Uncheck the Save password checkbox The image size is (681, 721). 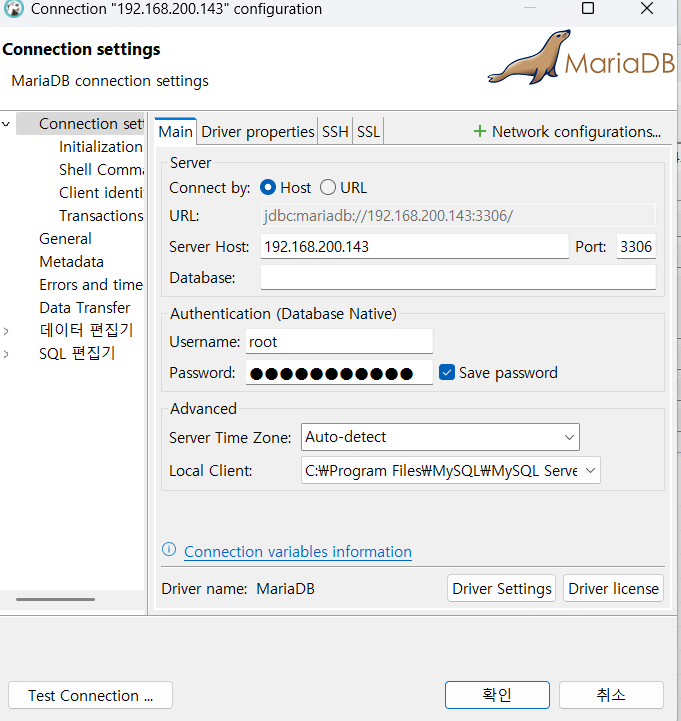447,372
